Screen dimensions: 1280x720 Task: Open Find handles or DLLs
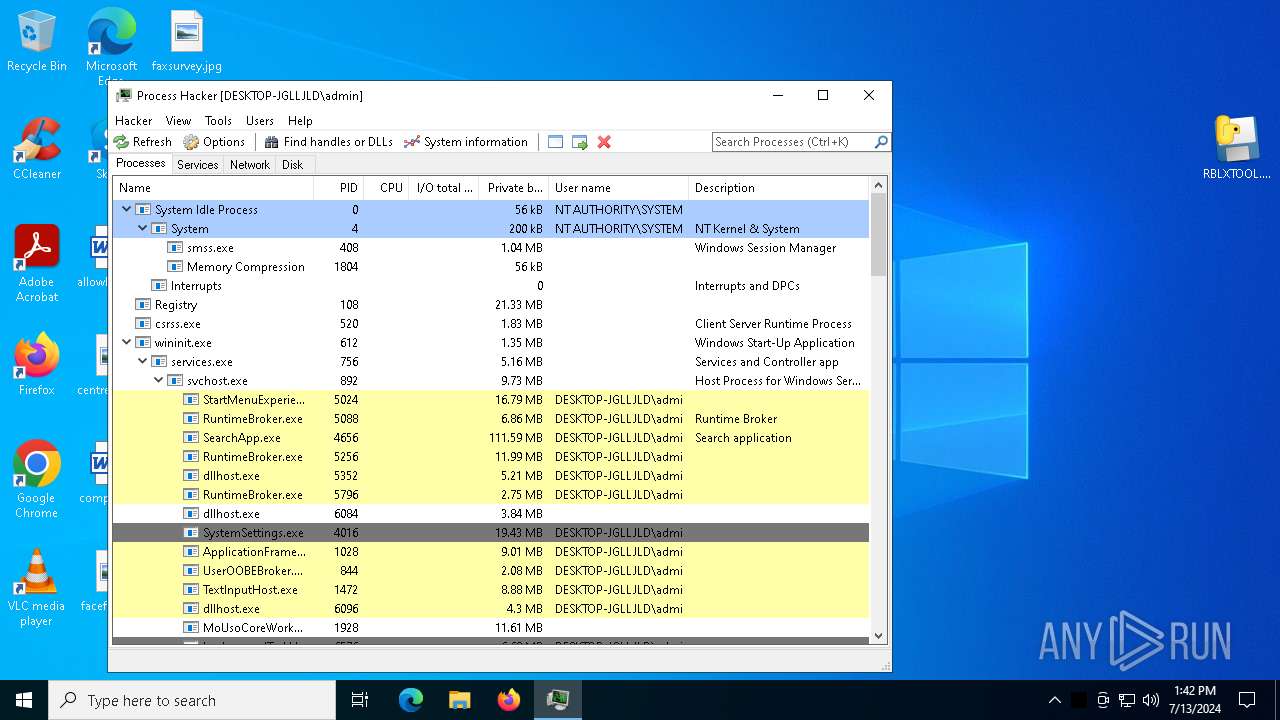[x=329, y=142]
